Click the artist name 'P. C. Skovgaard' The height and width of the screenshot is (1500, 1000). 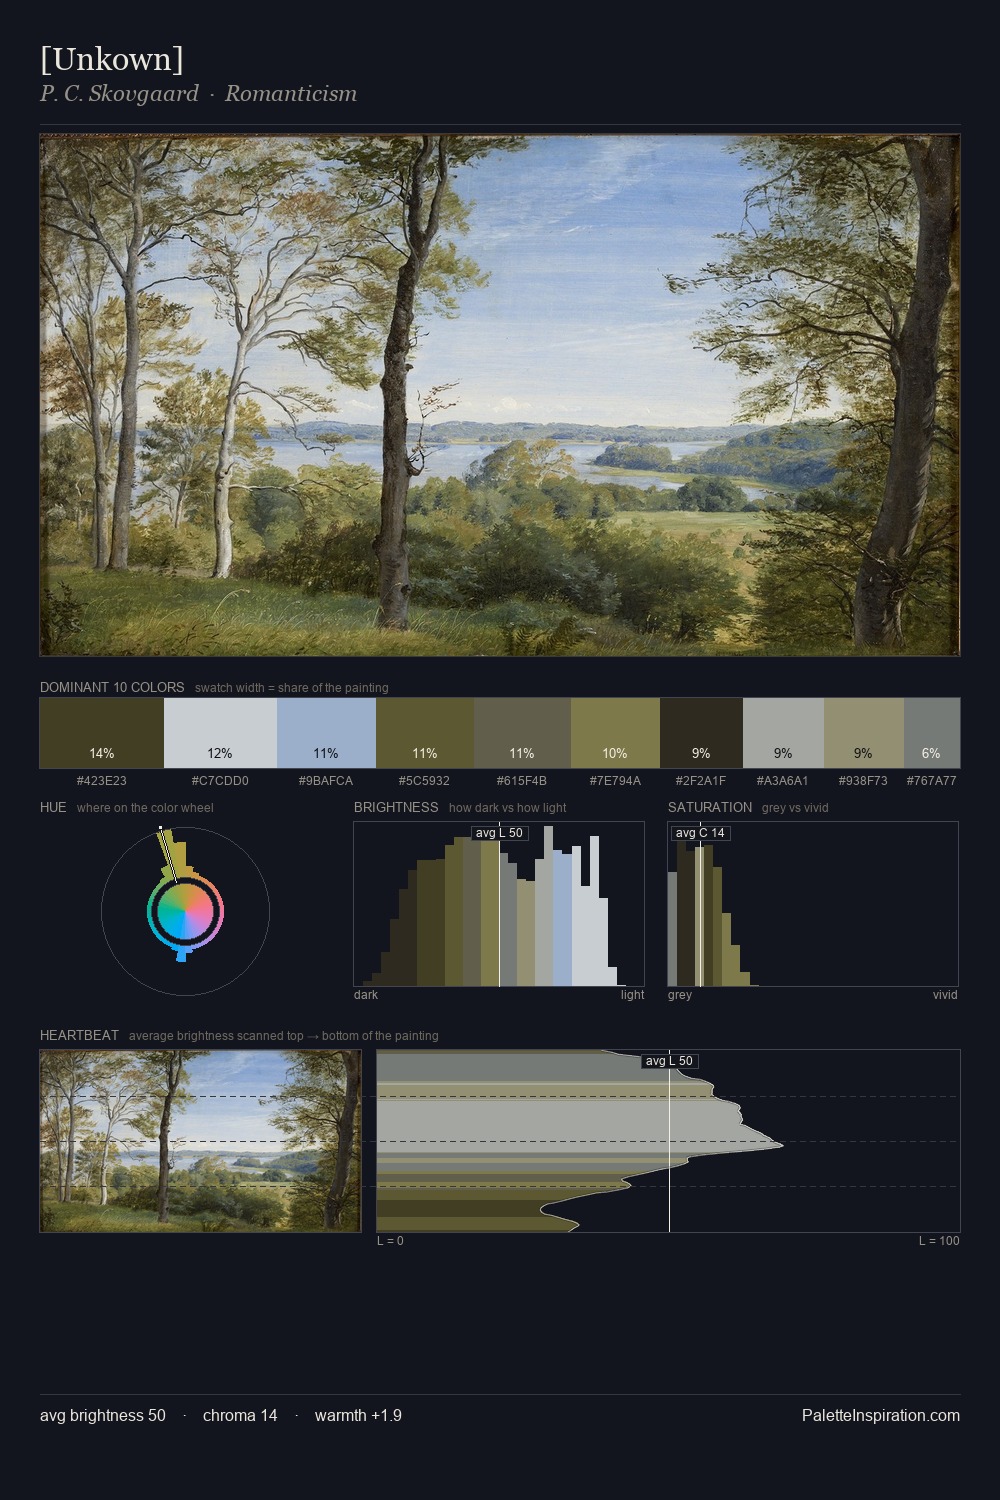pyautogui.click(x=119, y=94)
